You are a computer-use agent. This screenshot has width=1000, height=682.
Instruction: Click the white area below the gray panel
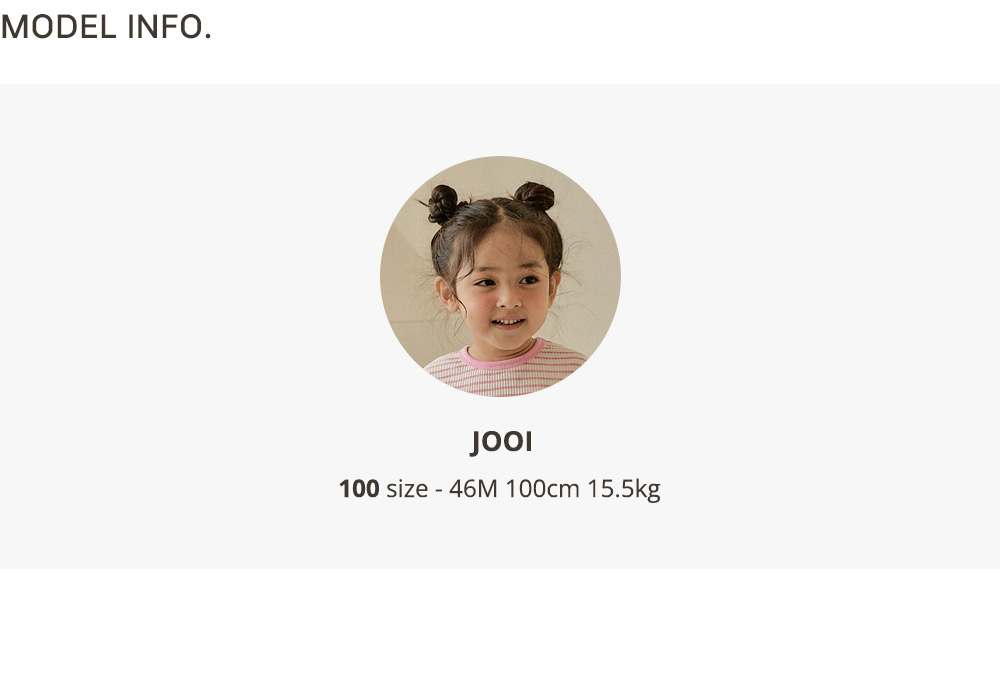500,625
